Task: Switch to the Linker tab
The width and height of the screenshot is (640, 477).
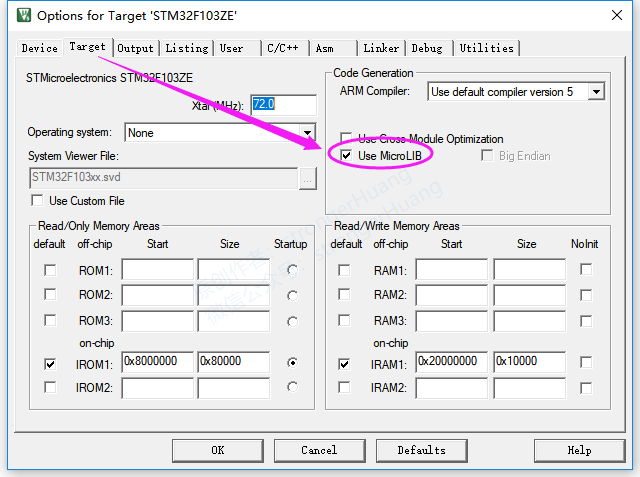Action: point(381,48)
